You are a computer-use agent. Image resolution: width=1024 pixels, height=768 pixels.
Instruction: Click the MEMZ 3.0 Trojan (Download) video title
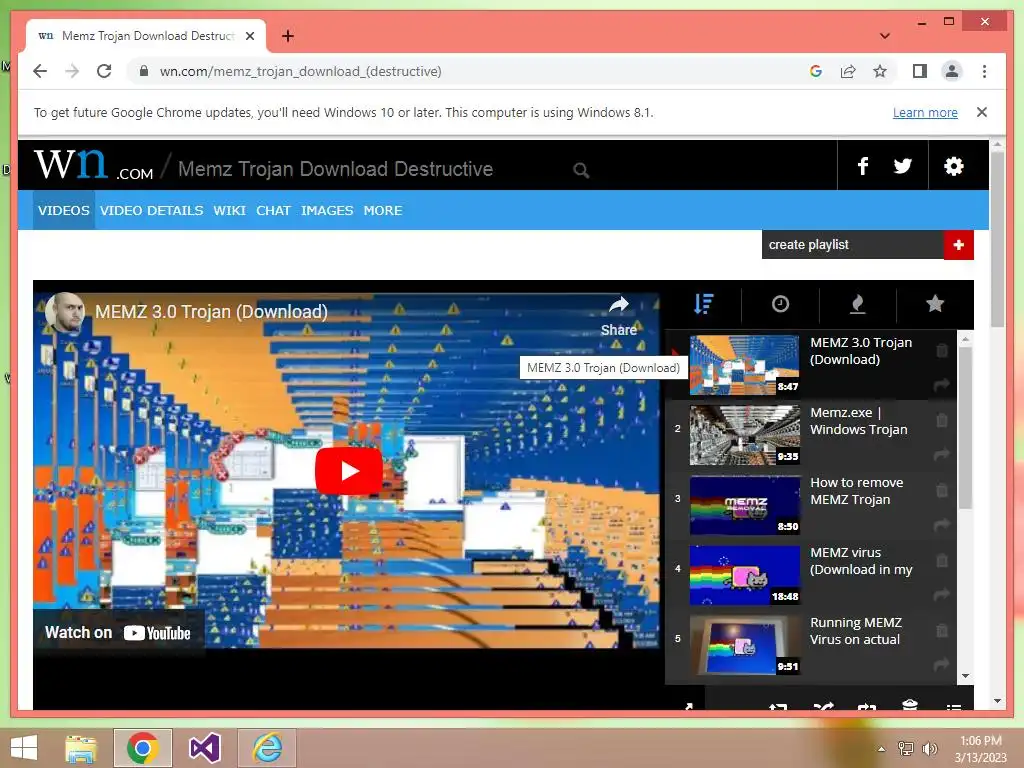(212, 312)
